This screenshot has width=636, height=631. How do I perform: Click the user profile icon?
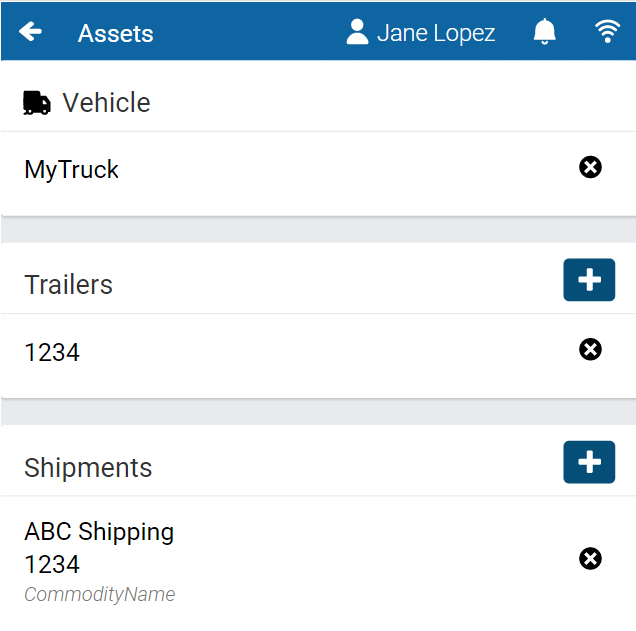pos(357,32)
